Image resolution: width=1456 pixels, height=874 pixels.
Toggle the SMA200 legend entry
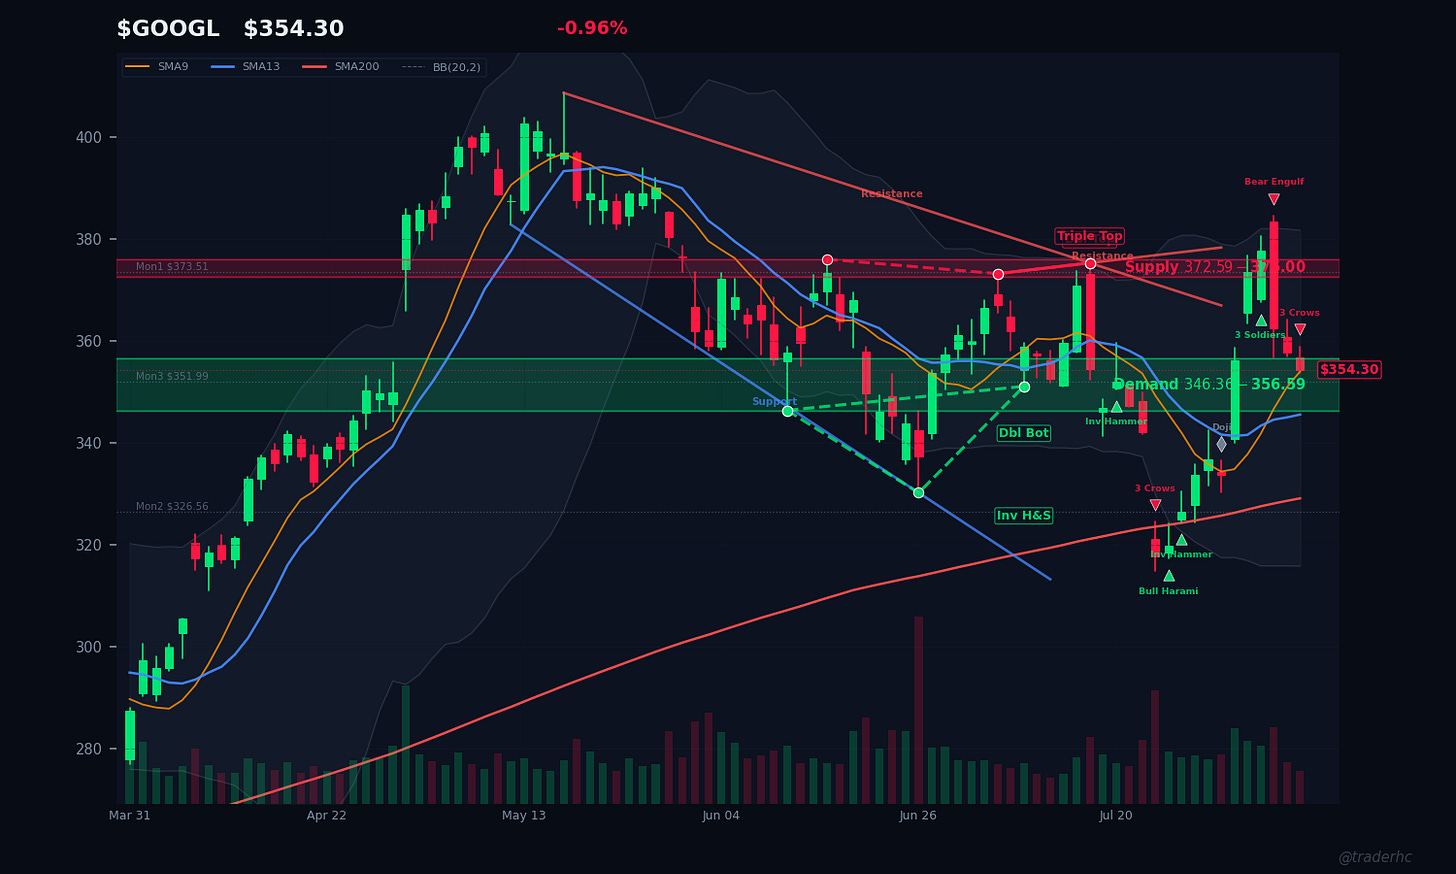342,67
